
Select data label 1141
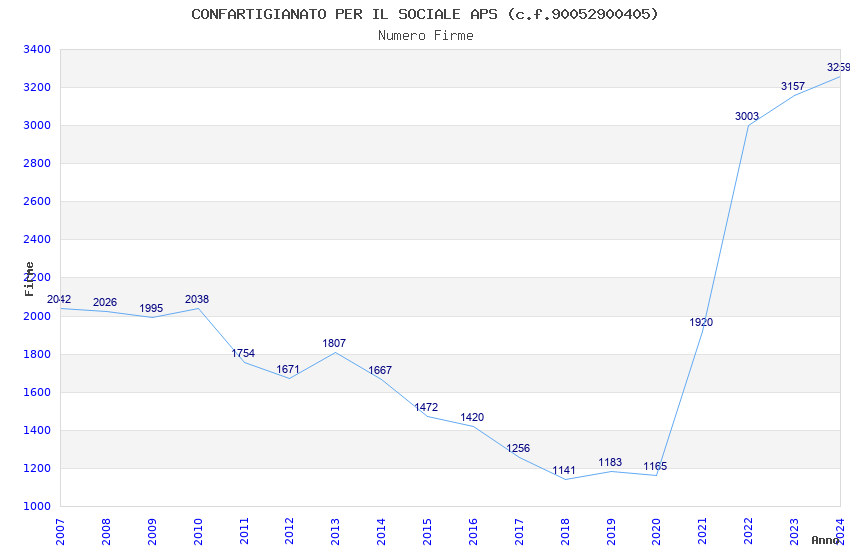[x=564, y=470]
